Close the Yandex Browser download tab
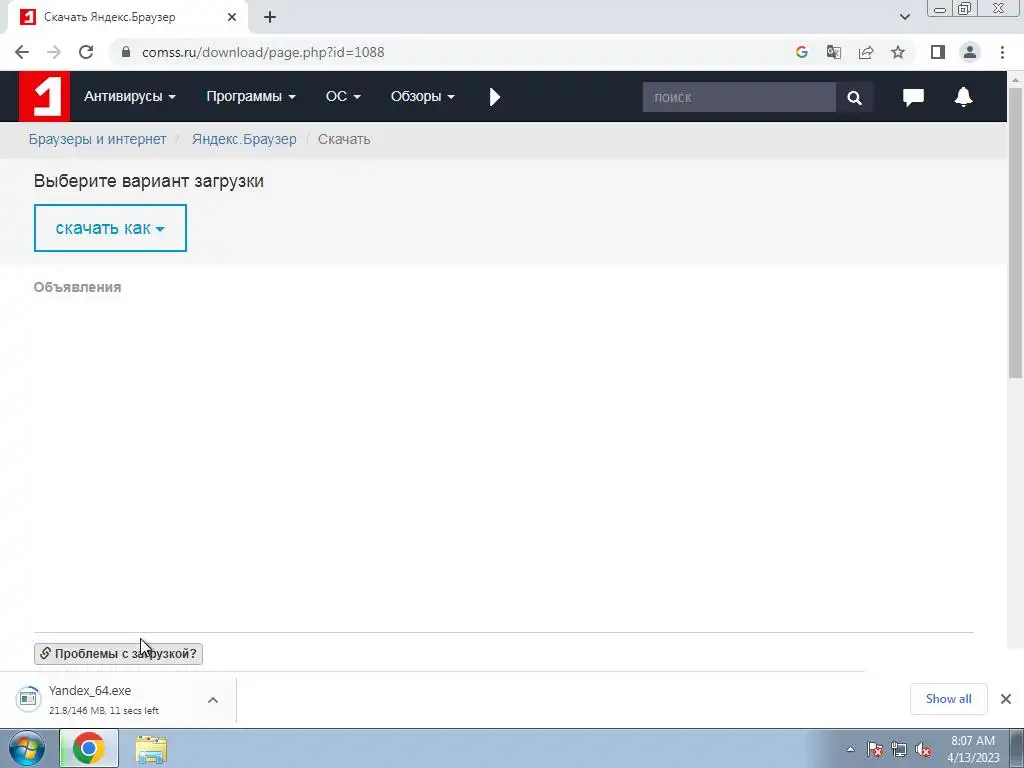1024x768 pixels. coord(232,18)
